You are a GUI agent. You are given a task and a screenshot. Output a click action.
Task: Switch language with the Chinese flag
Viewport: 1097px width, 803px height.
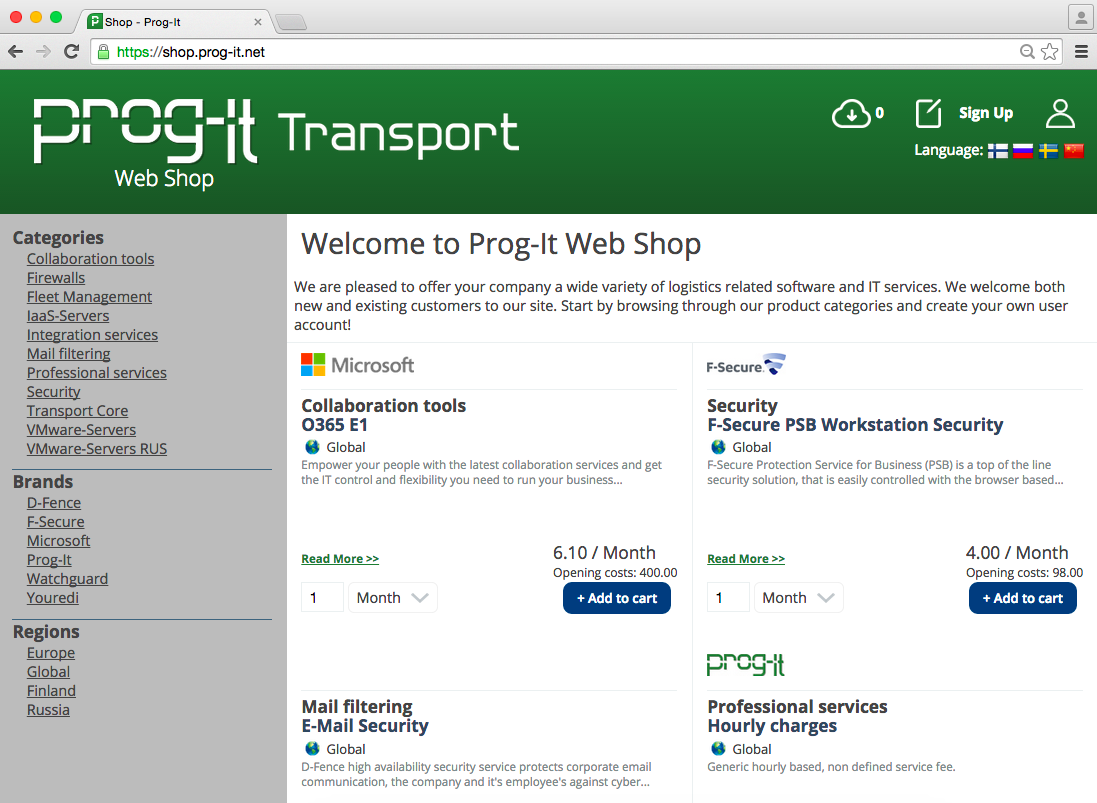click(1073, 150)
